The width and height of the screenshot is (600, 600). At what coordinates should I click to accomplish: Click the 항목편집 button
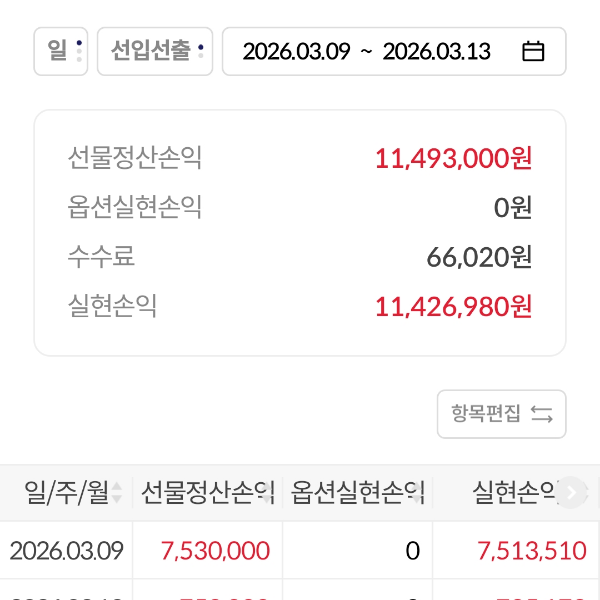[501, 414]
